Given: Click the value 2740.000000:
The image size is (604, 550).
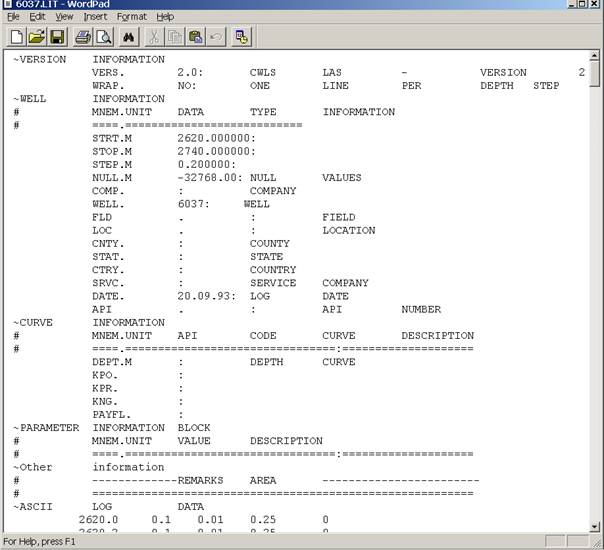Looking at the screenshot, I should pos(216,151).
